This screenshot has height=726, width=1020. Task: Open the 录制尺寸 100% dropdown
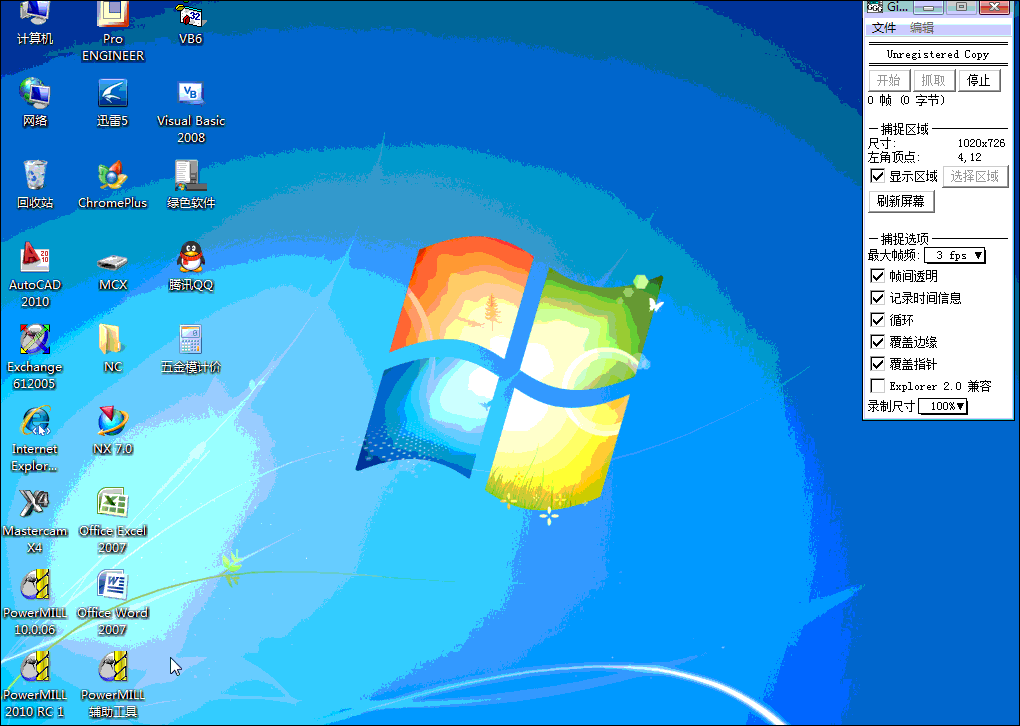(x=943, y=407)
